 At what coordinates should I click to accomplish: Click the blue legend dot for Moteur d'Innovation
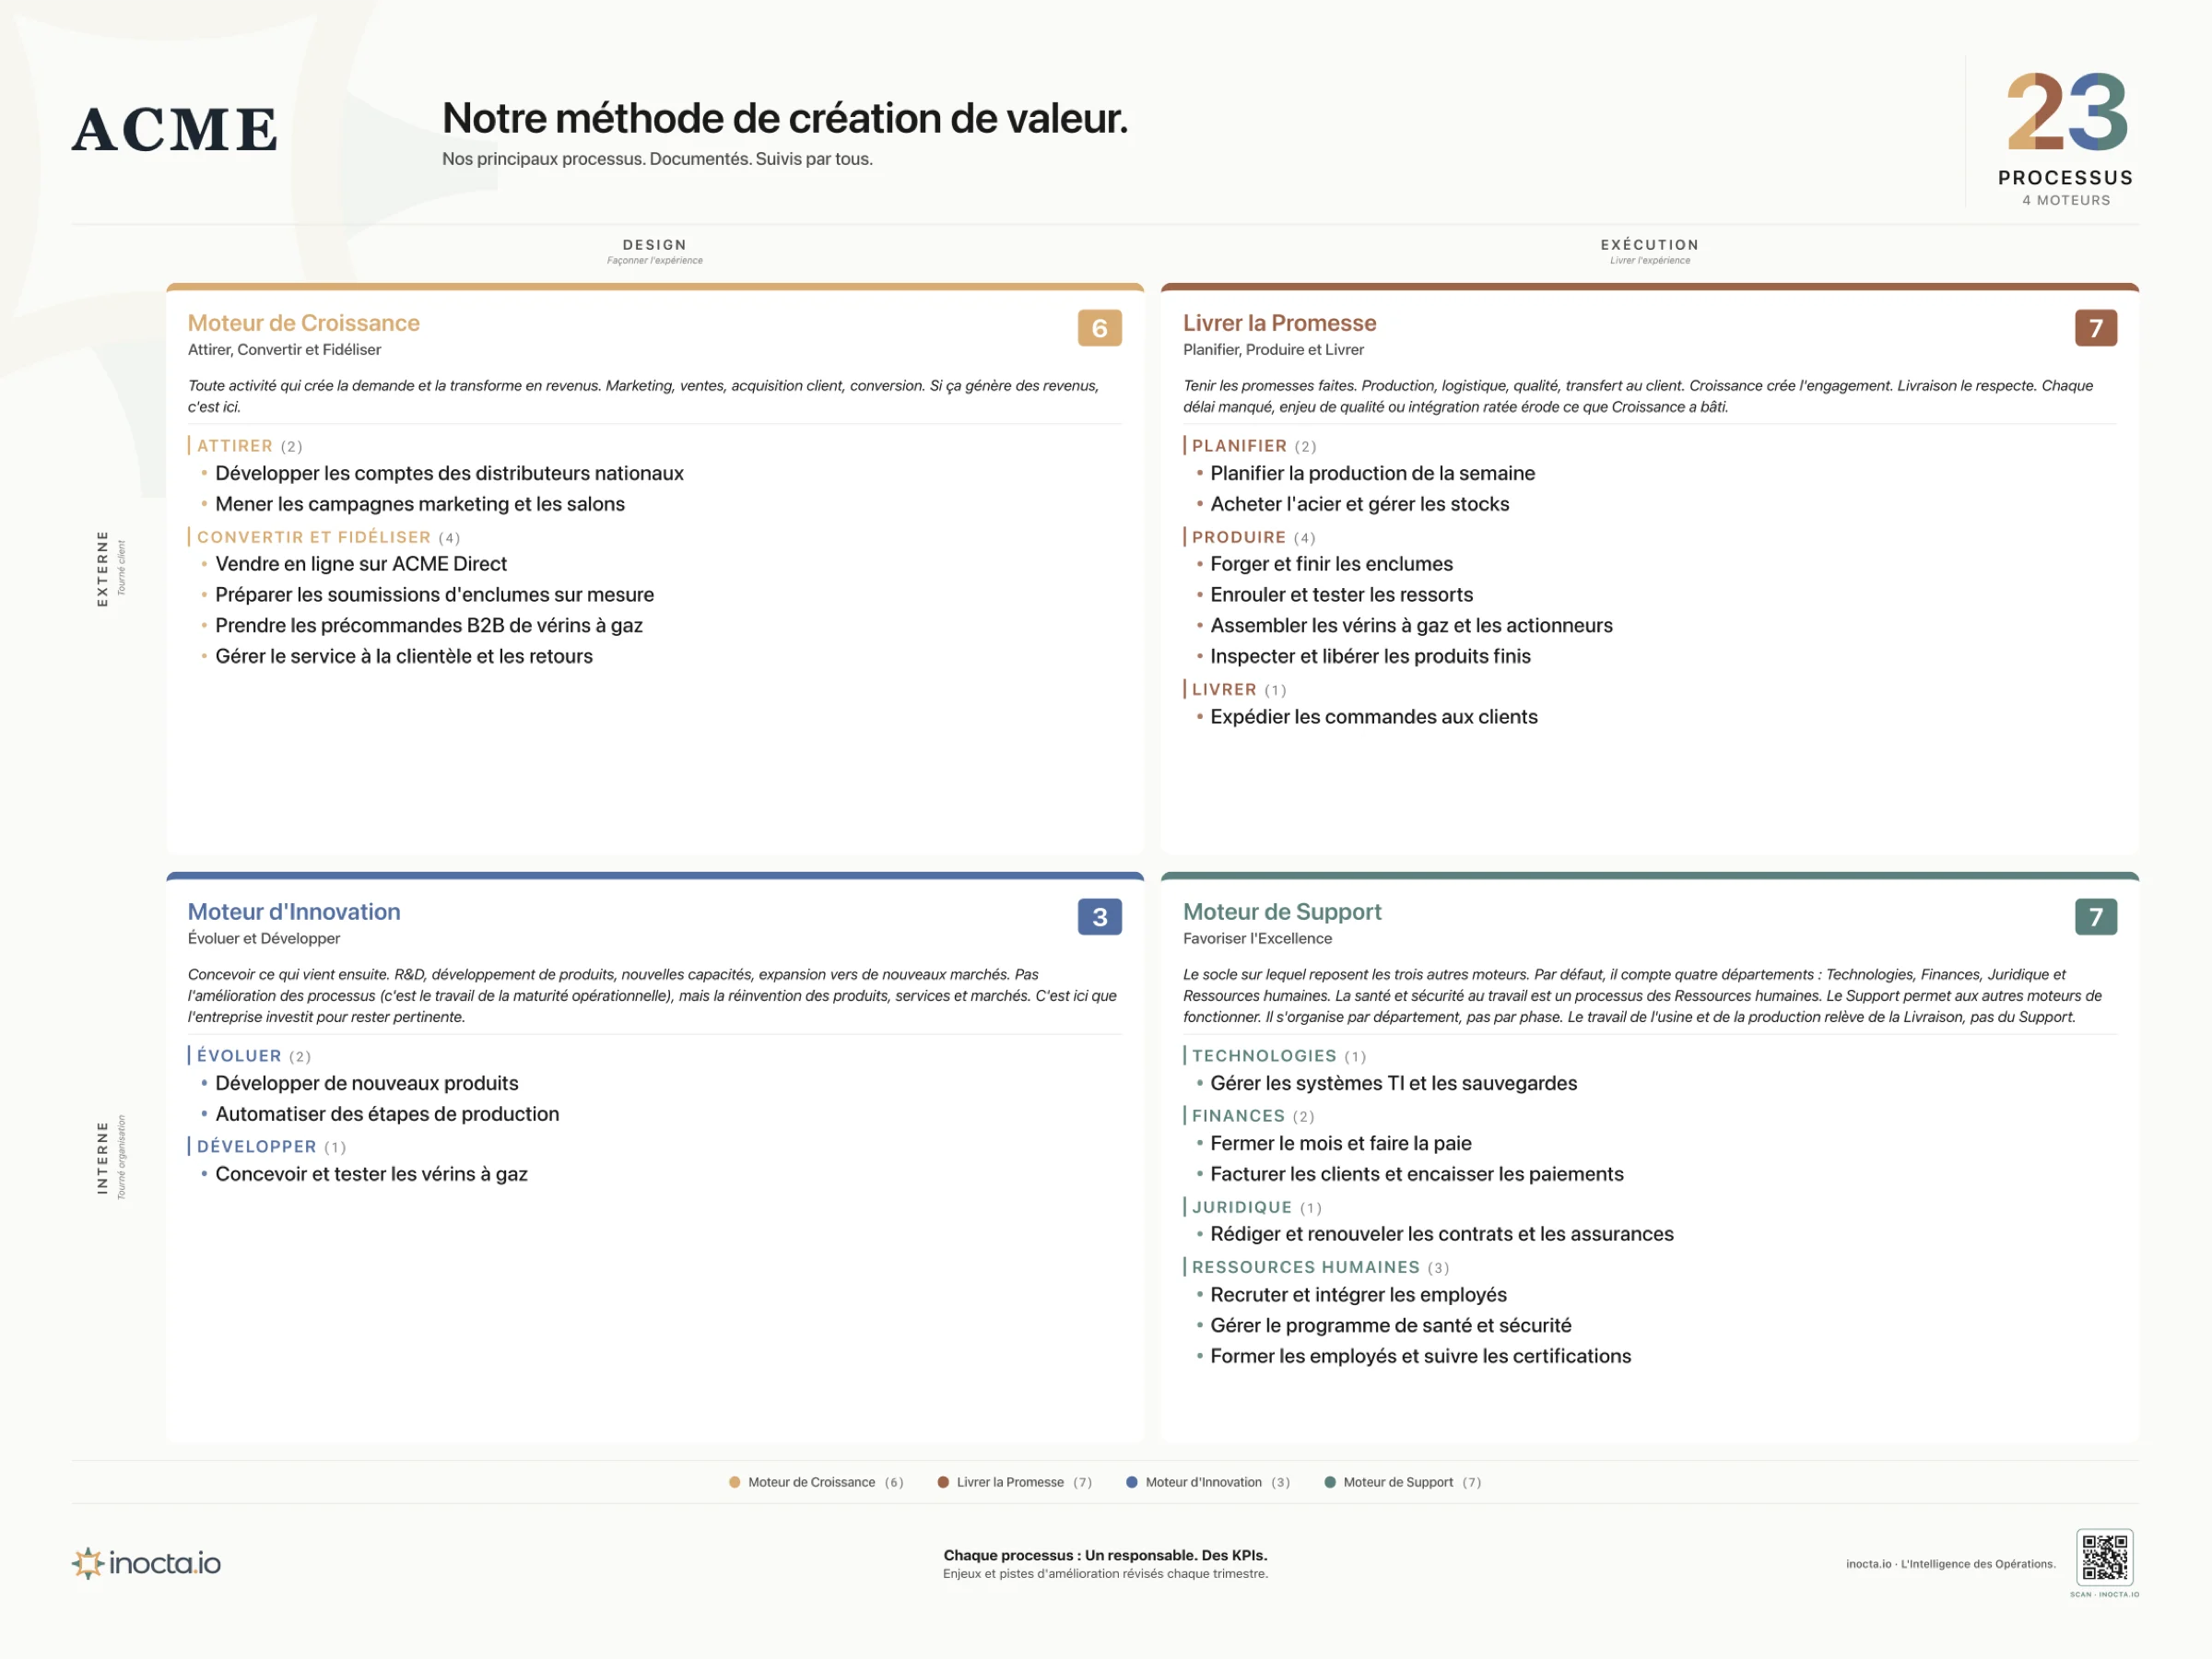pyautogui.click(x=1132, y=1482)
